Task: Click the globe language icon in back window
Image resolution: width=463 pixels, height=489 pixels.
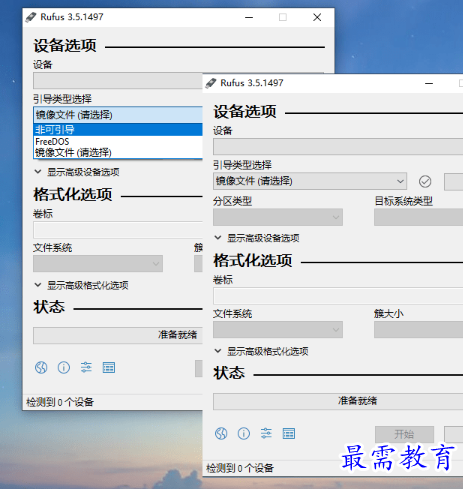Action: coord(41,367)
